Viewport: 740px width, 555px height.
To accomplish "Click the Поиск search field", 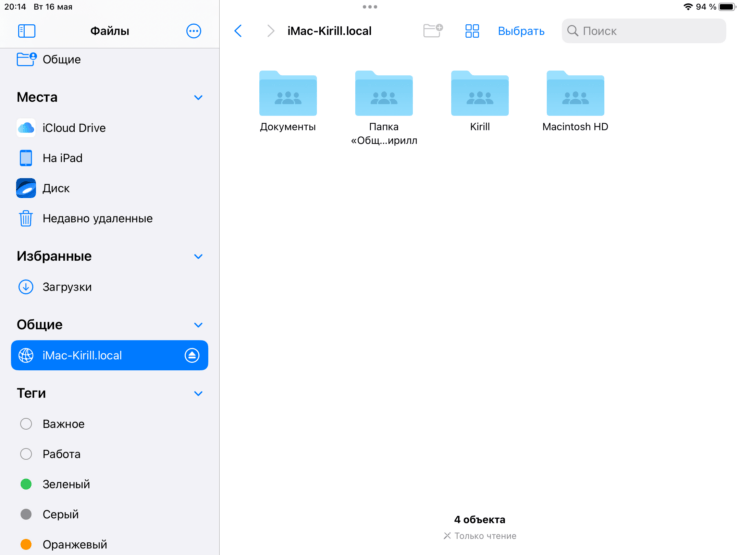I will click(x=643, y=31).
